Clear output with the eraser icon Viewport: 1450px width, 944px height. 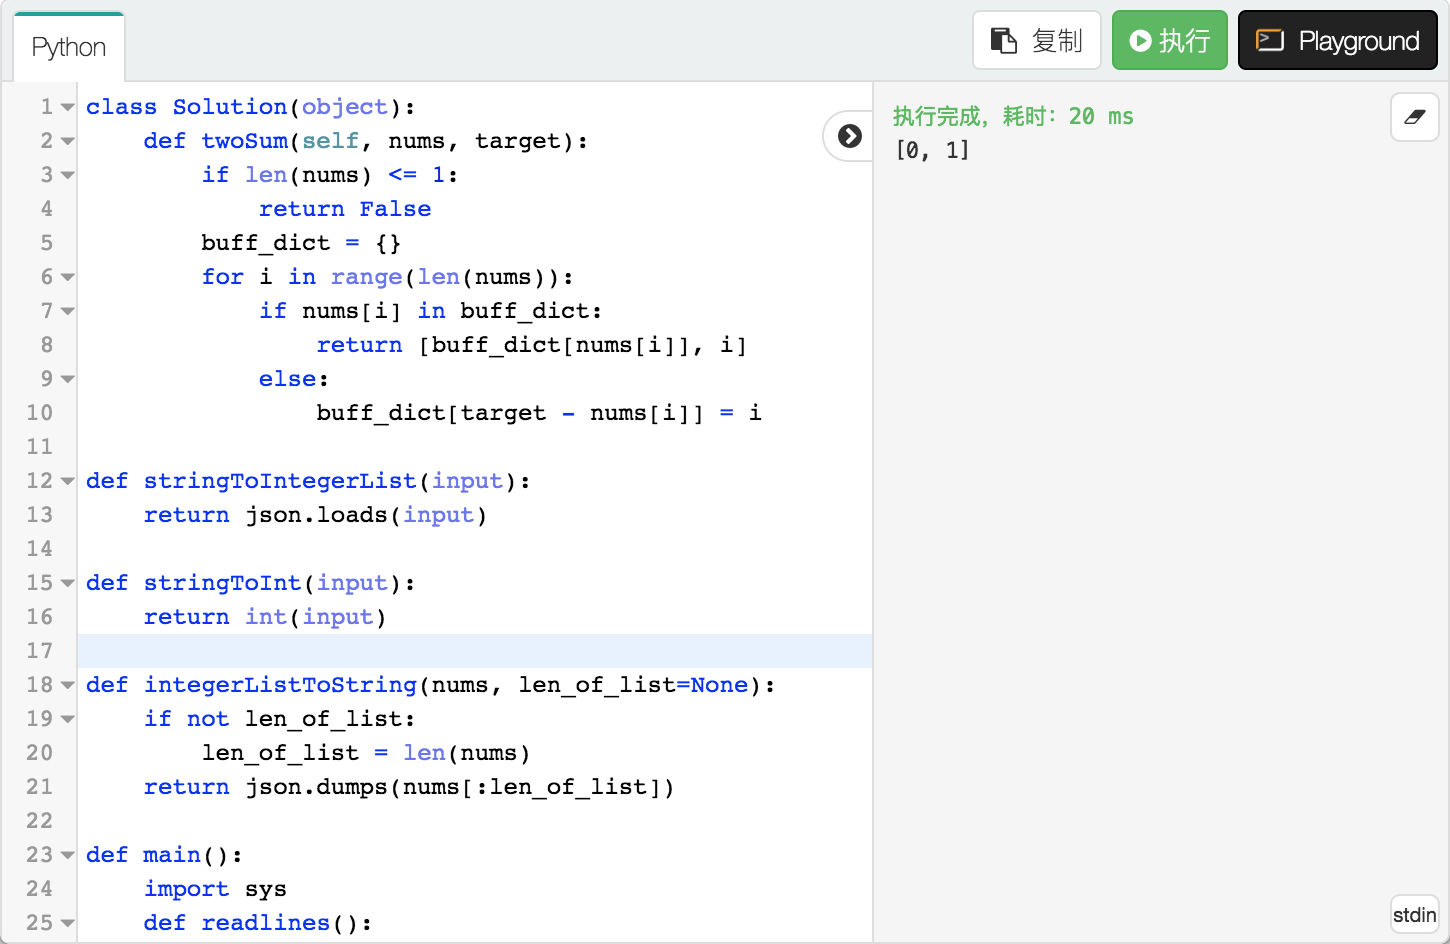(1414, 117)
